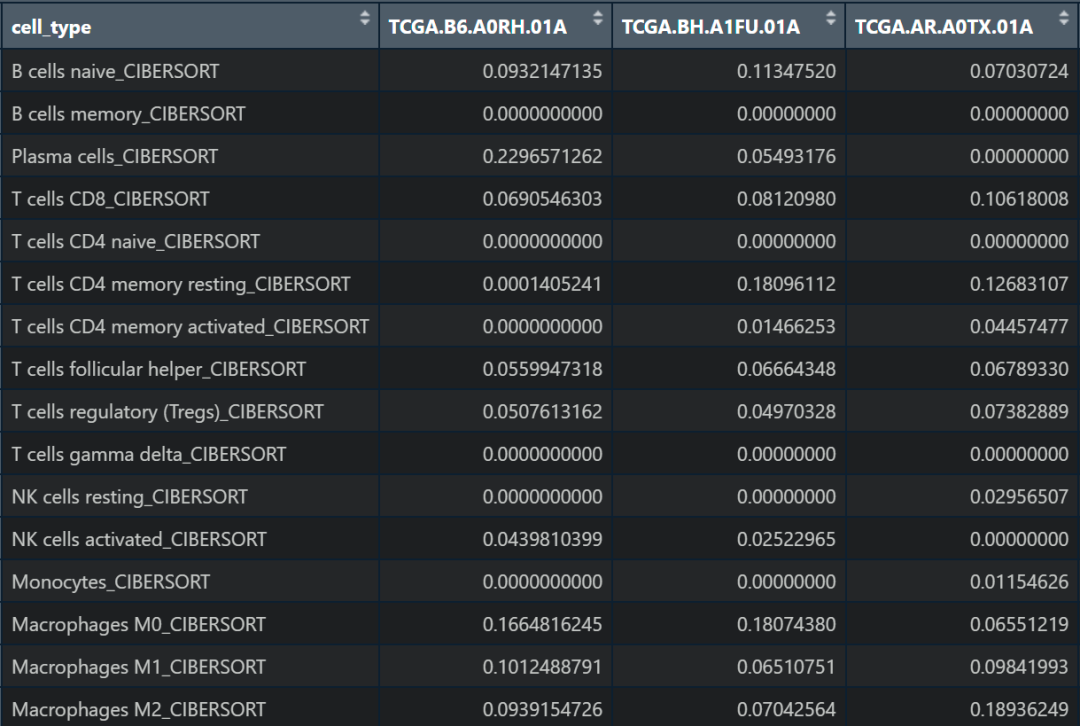Viewport: 1080px width, 726px height.
Task: Click value 0.0559947318
Action: coord(542,370)
